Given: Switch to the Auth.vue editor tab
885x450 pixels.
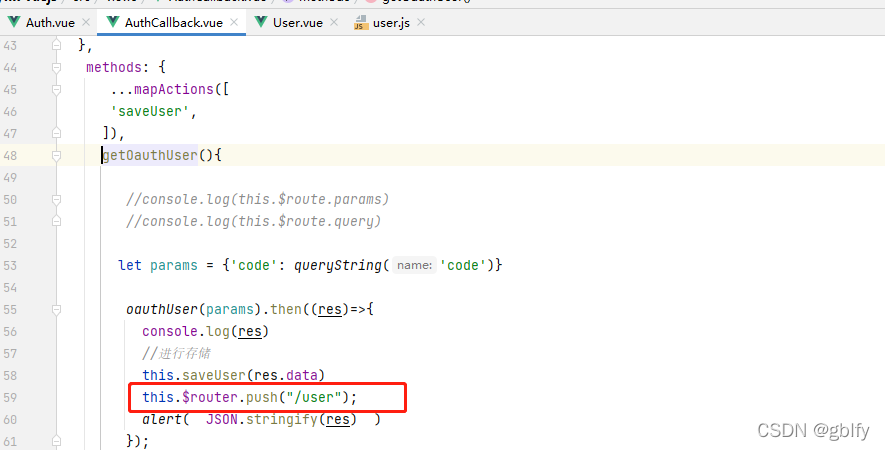Looking at the screenshot, I should pyautogui.click(x=41, y=23).
